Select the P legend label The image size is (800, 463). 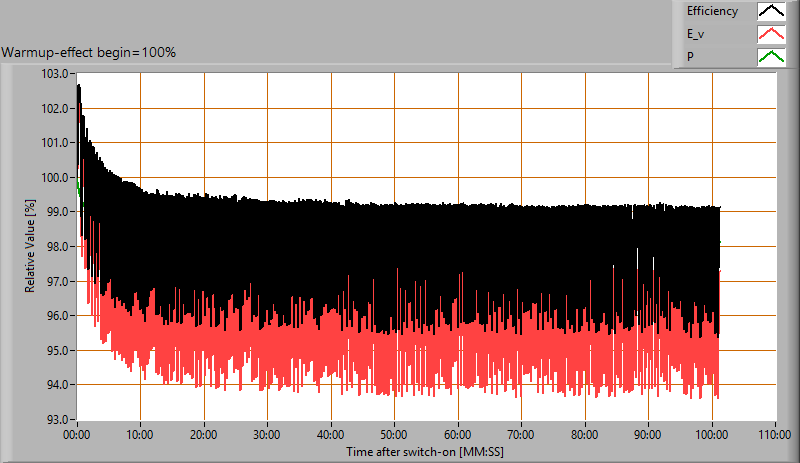tap(690, 56)
